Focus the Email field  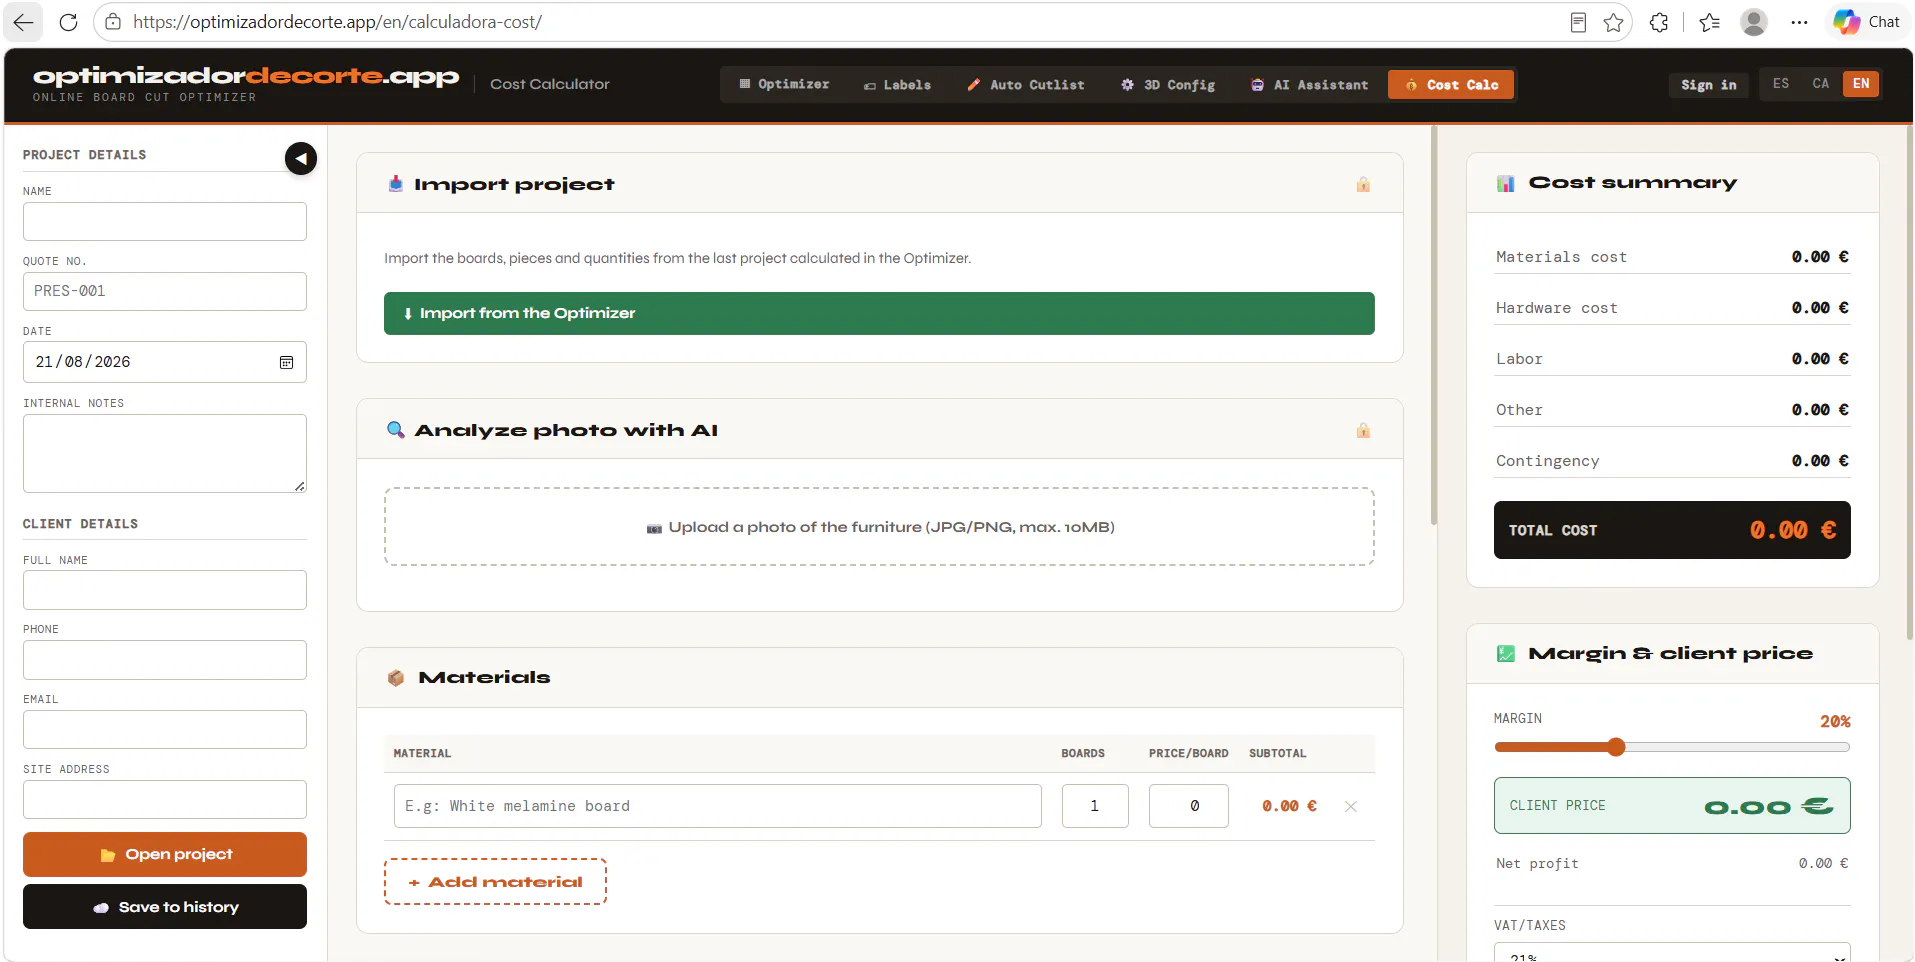click(165, 730)
